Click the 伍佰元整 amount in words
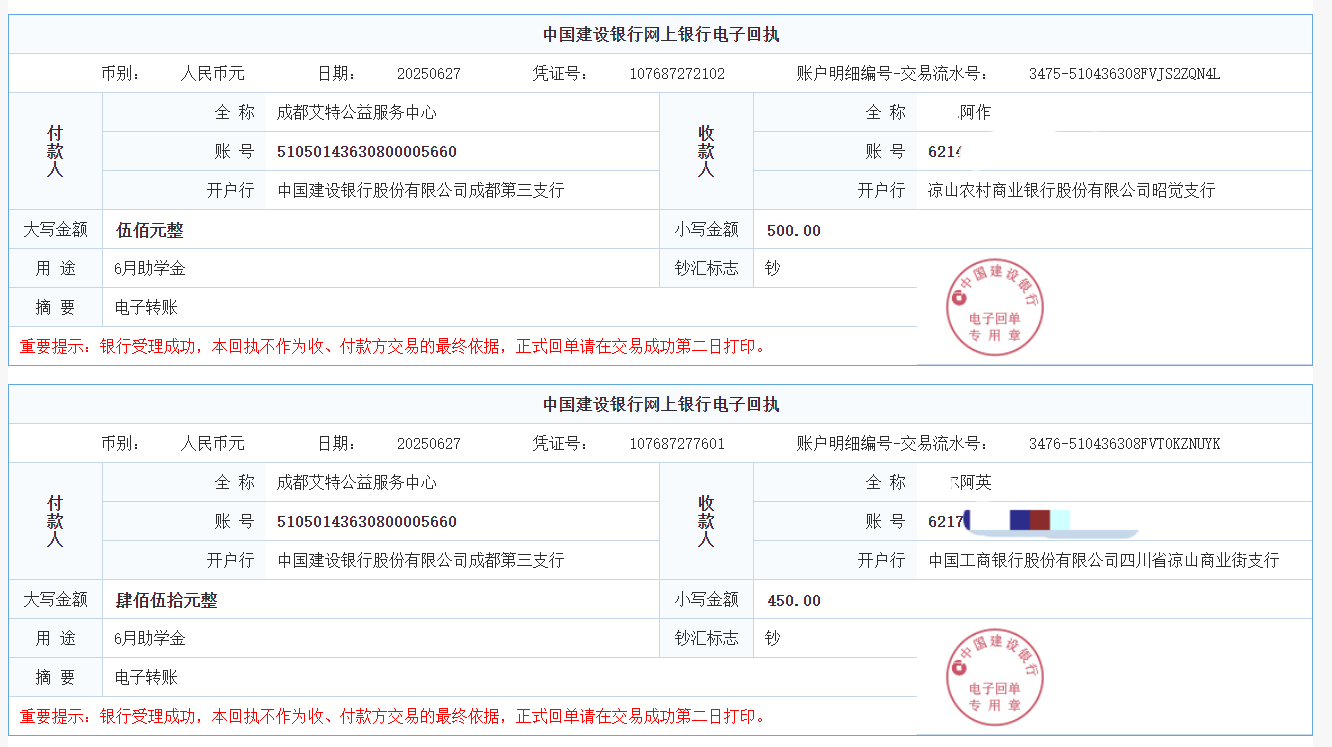 click(x=150, y=231)
